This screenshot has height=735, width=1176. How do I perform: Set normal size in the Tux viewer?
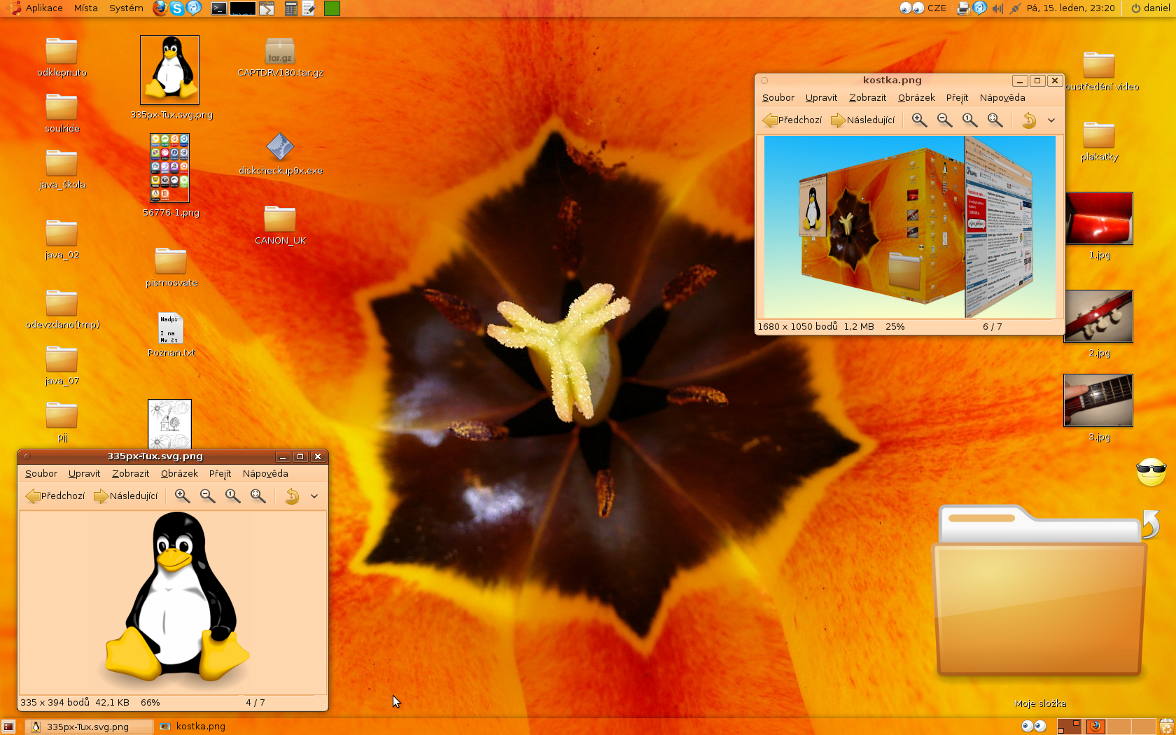232,496
